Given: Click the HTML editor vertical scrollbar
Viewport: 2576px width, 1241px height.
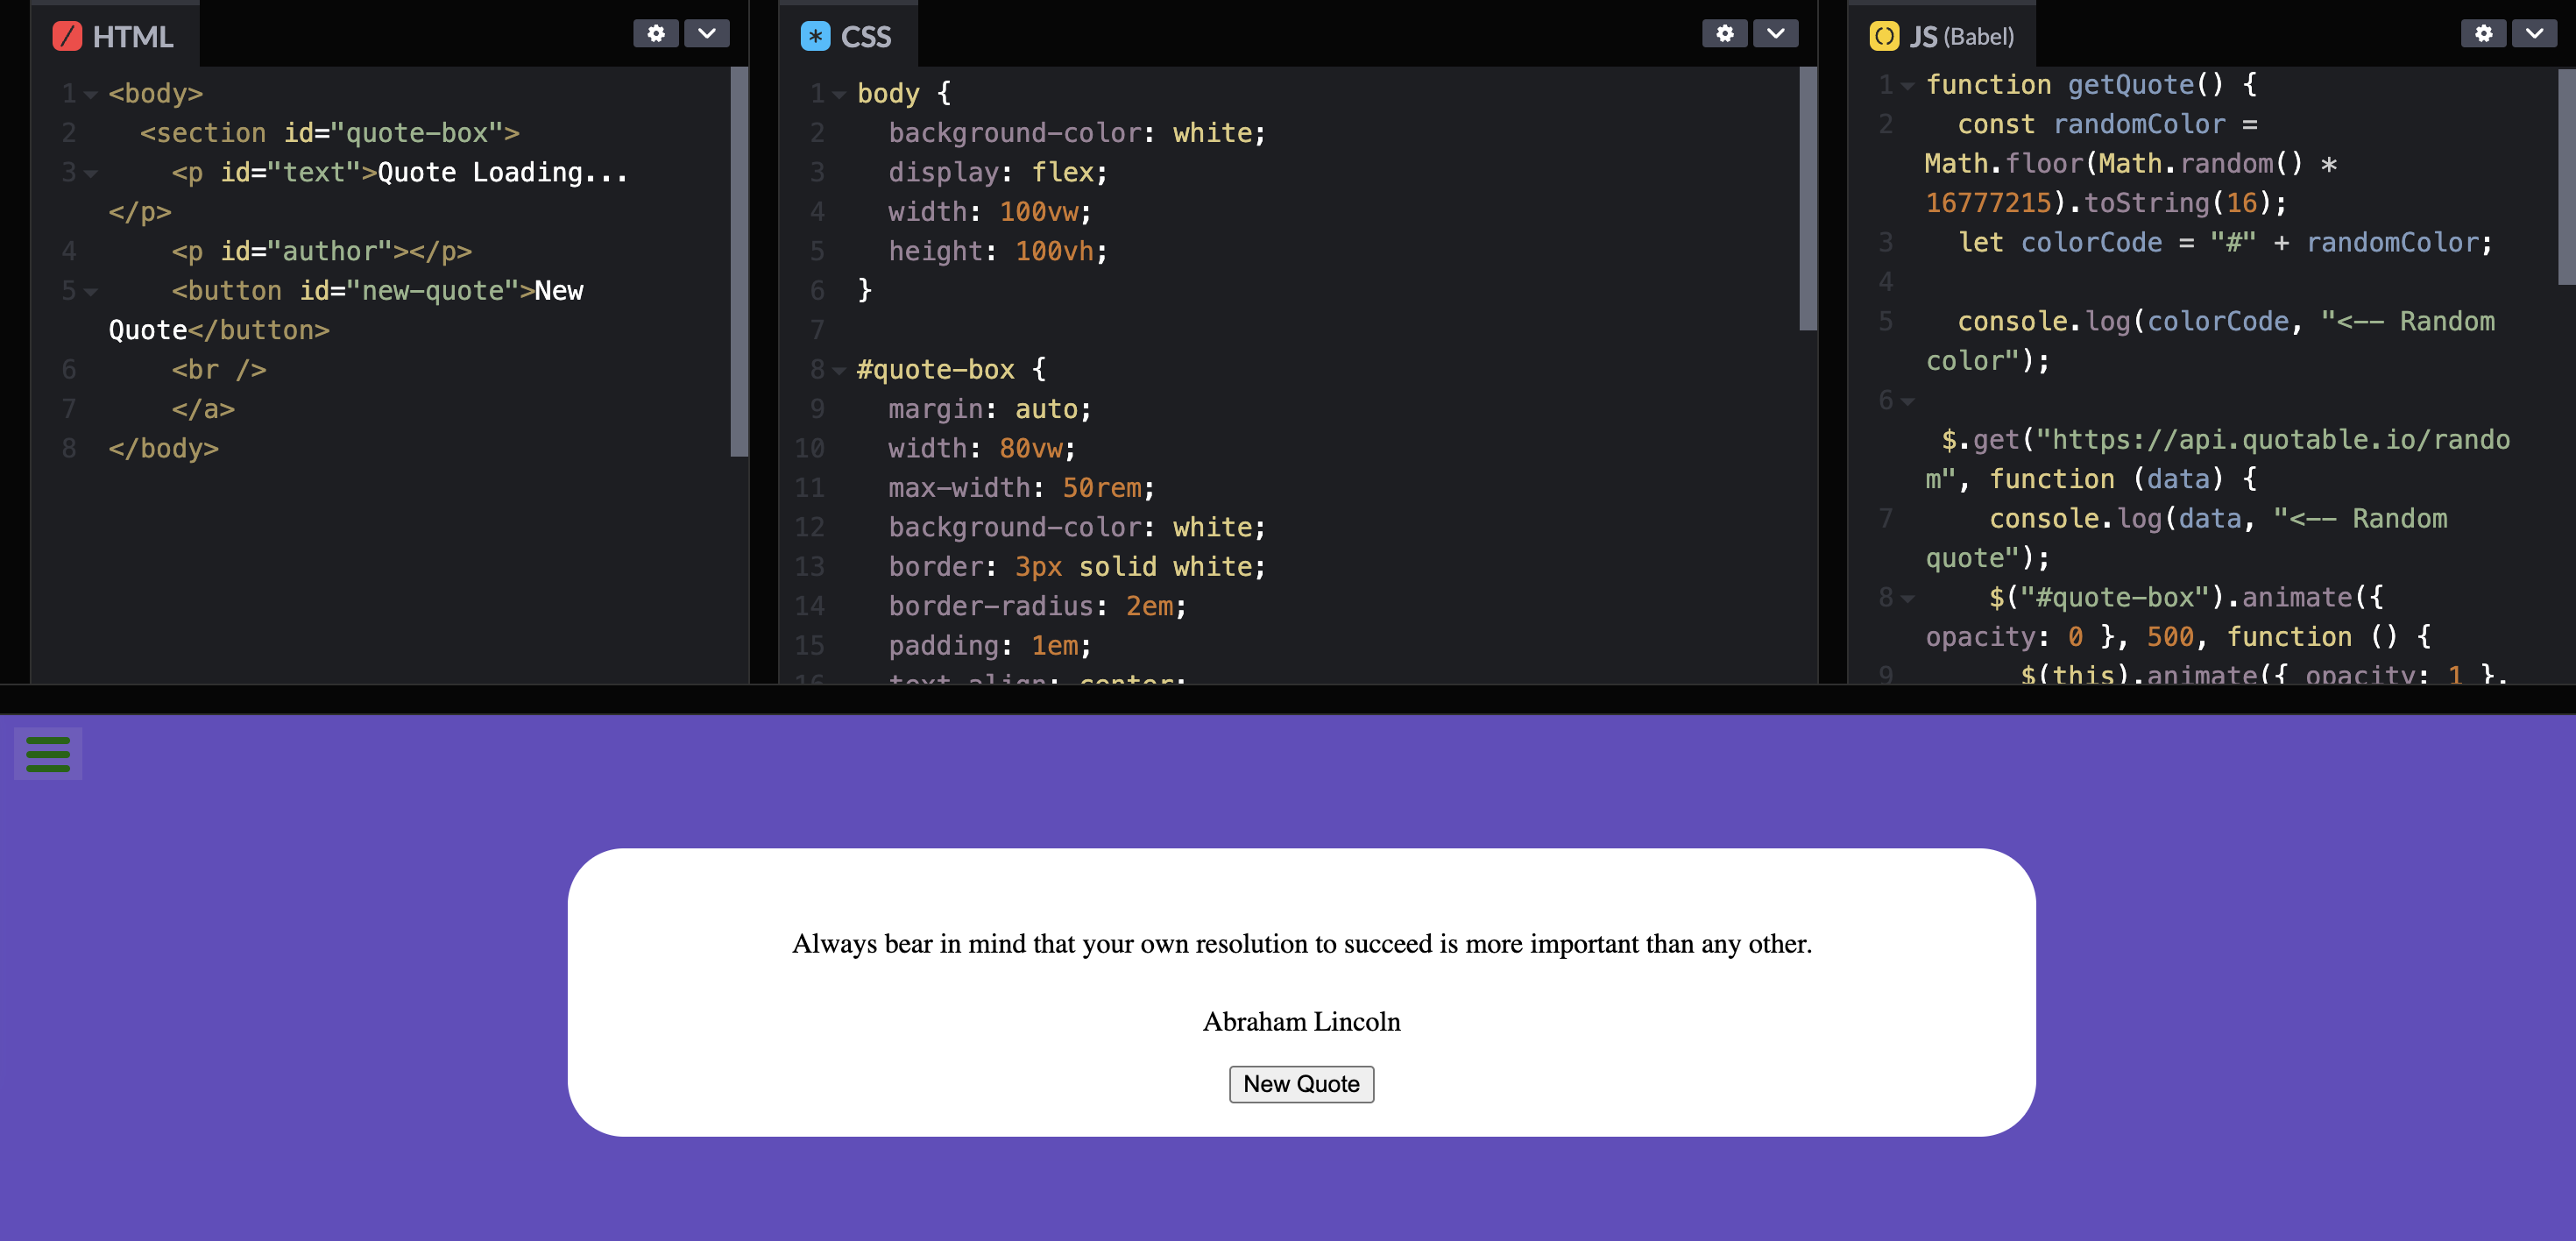Looking at the screenshot, I should (739, 260).
